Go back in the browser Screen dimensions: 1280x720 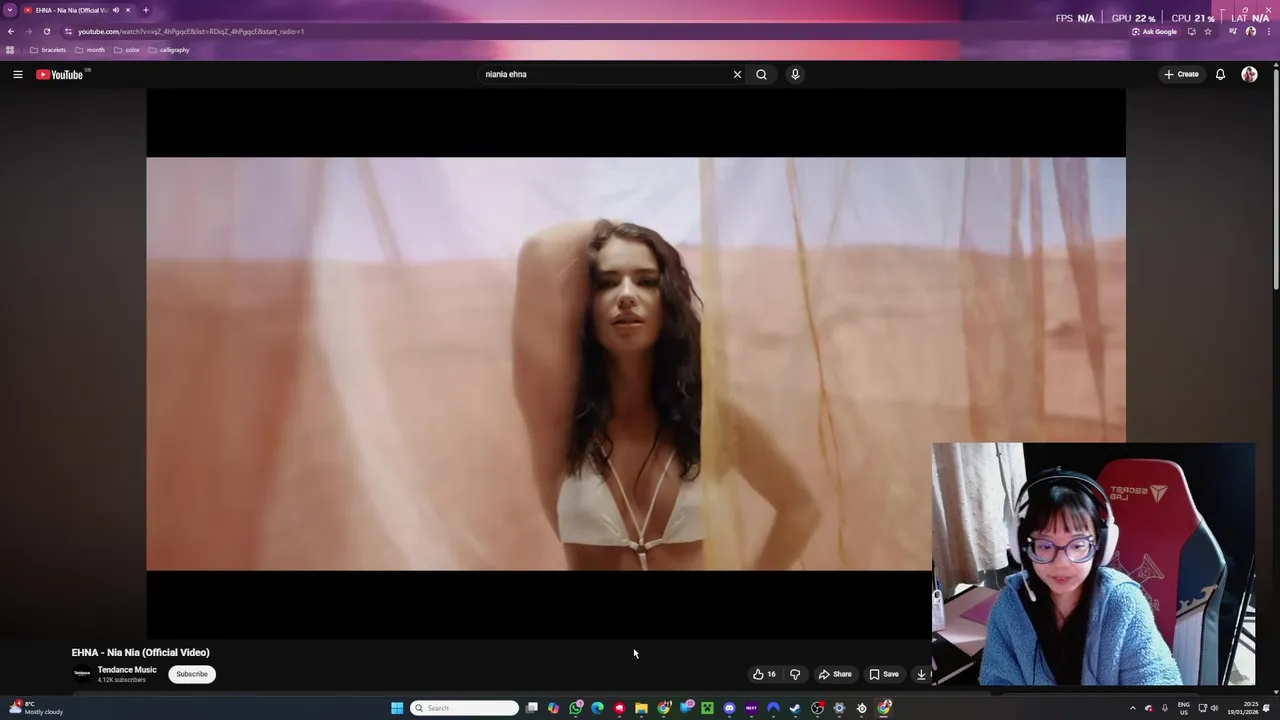coord(11,31)
